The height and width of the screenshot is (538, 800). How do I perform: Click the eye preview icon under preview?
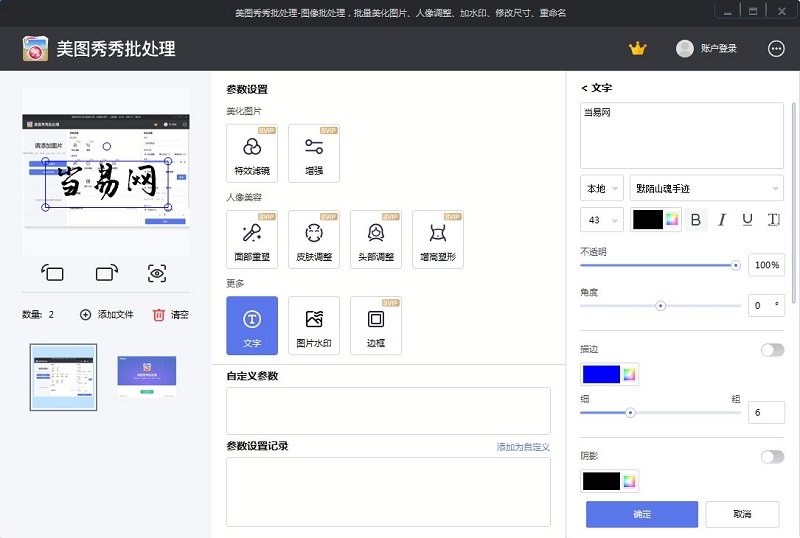click(x=157, y=273)
